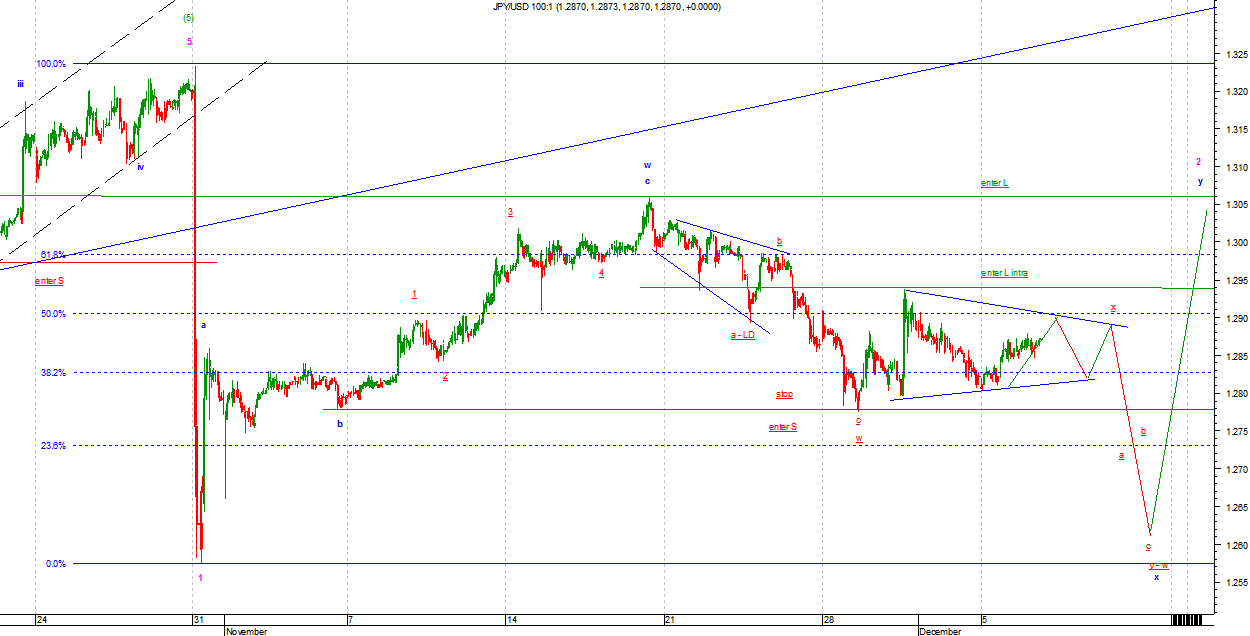Select the 100.0% Fibonacci level label

51,64
